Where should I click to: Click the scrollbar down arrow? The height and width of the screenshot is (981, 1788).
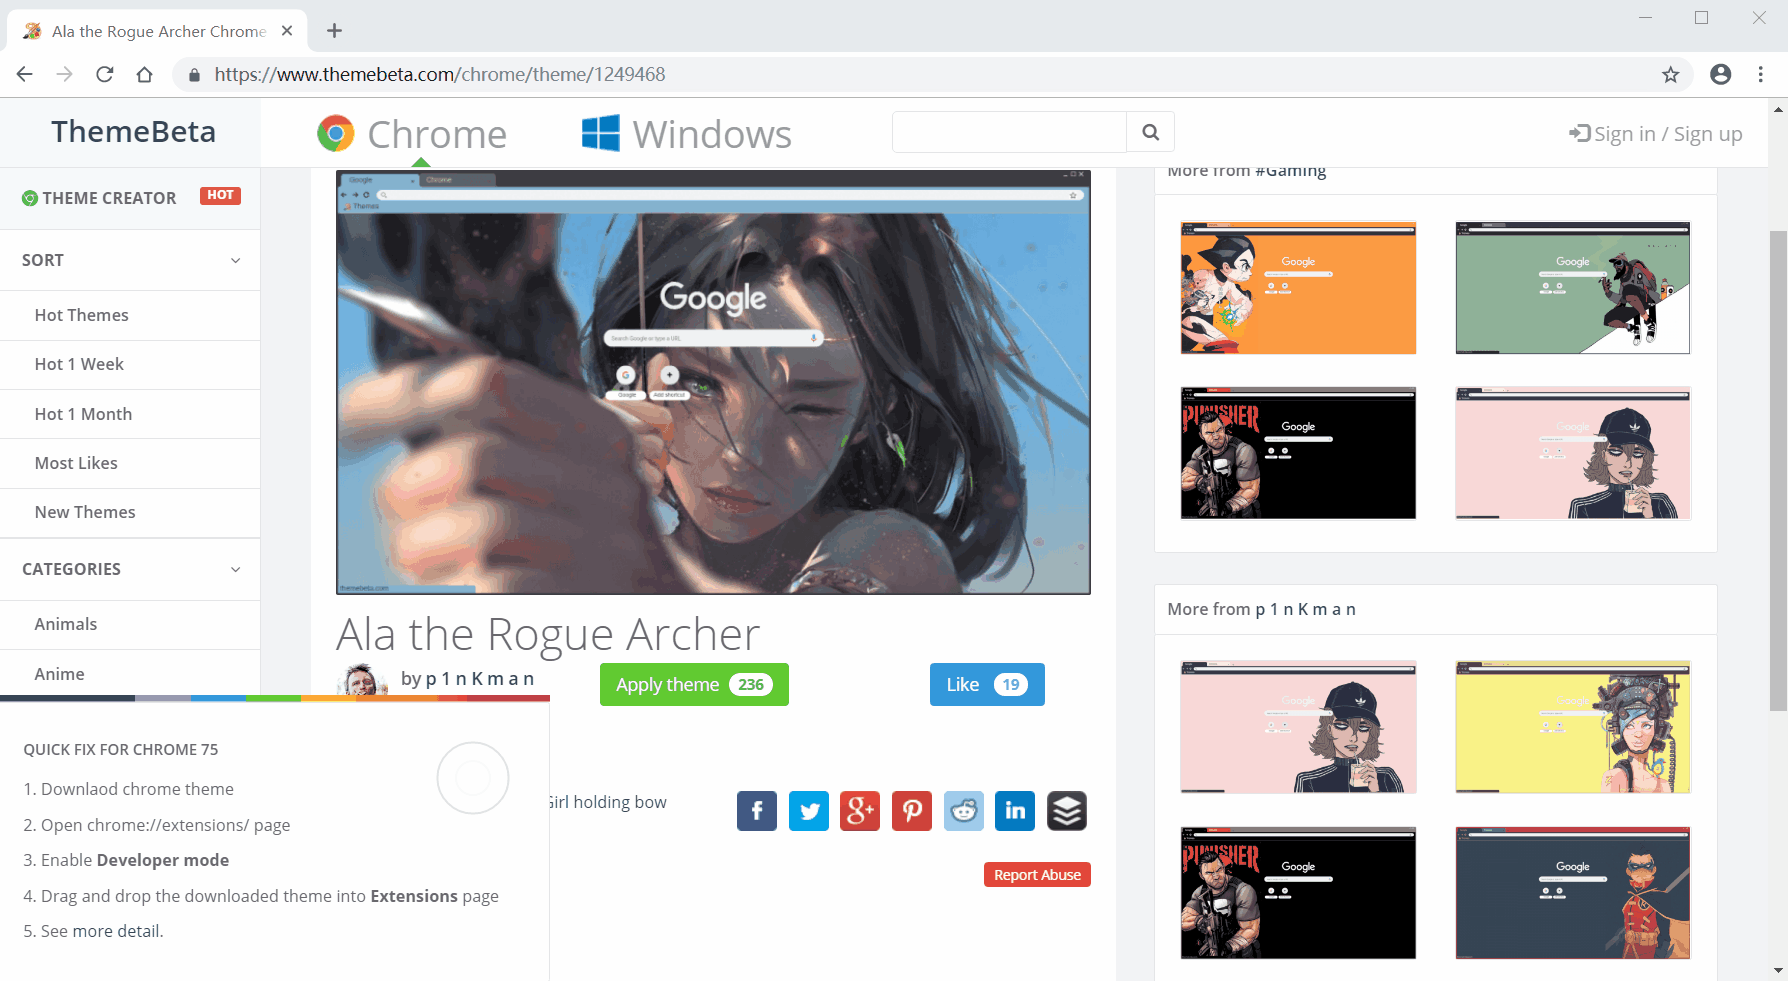(x=1778, y=971)
